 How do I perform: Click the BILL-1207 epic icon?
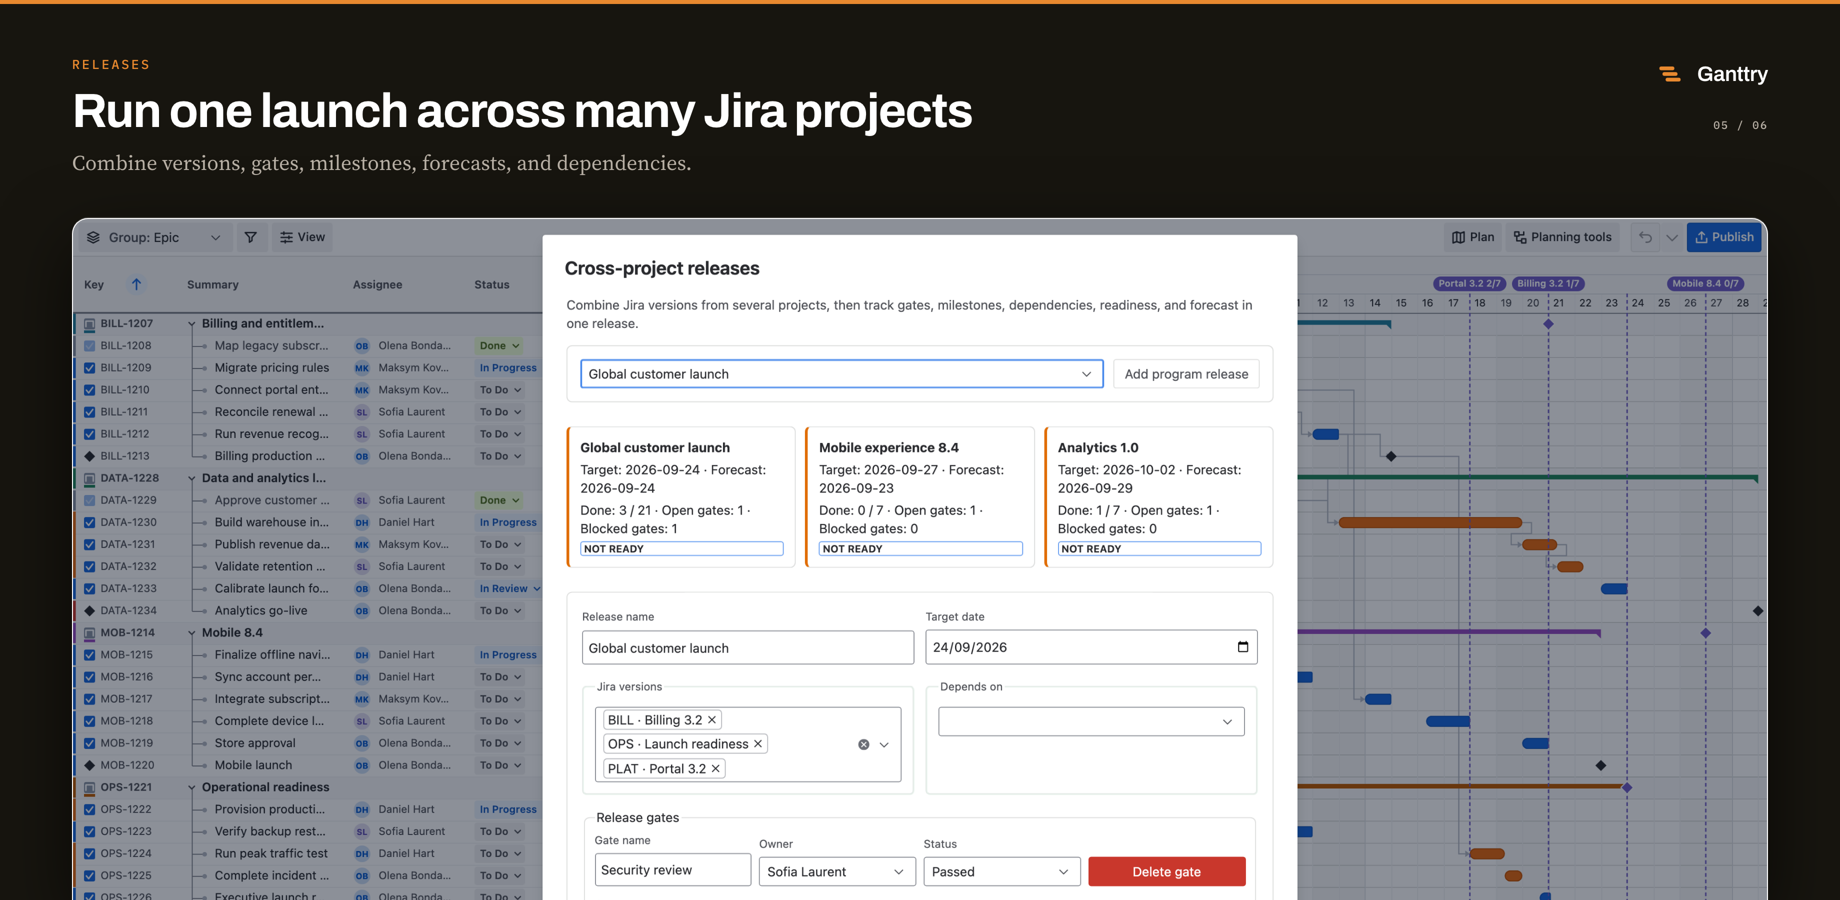[x=89, y=324]
